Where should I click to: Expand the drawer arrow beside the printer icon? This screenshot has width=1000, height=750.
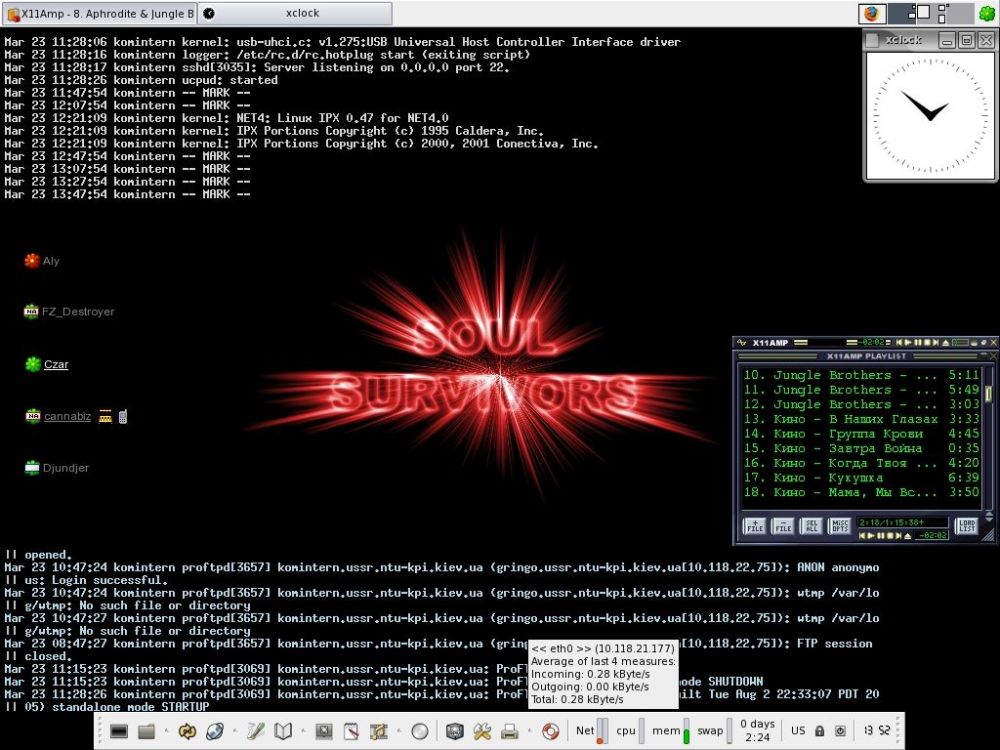529,731
